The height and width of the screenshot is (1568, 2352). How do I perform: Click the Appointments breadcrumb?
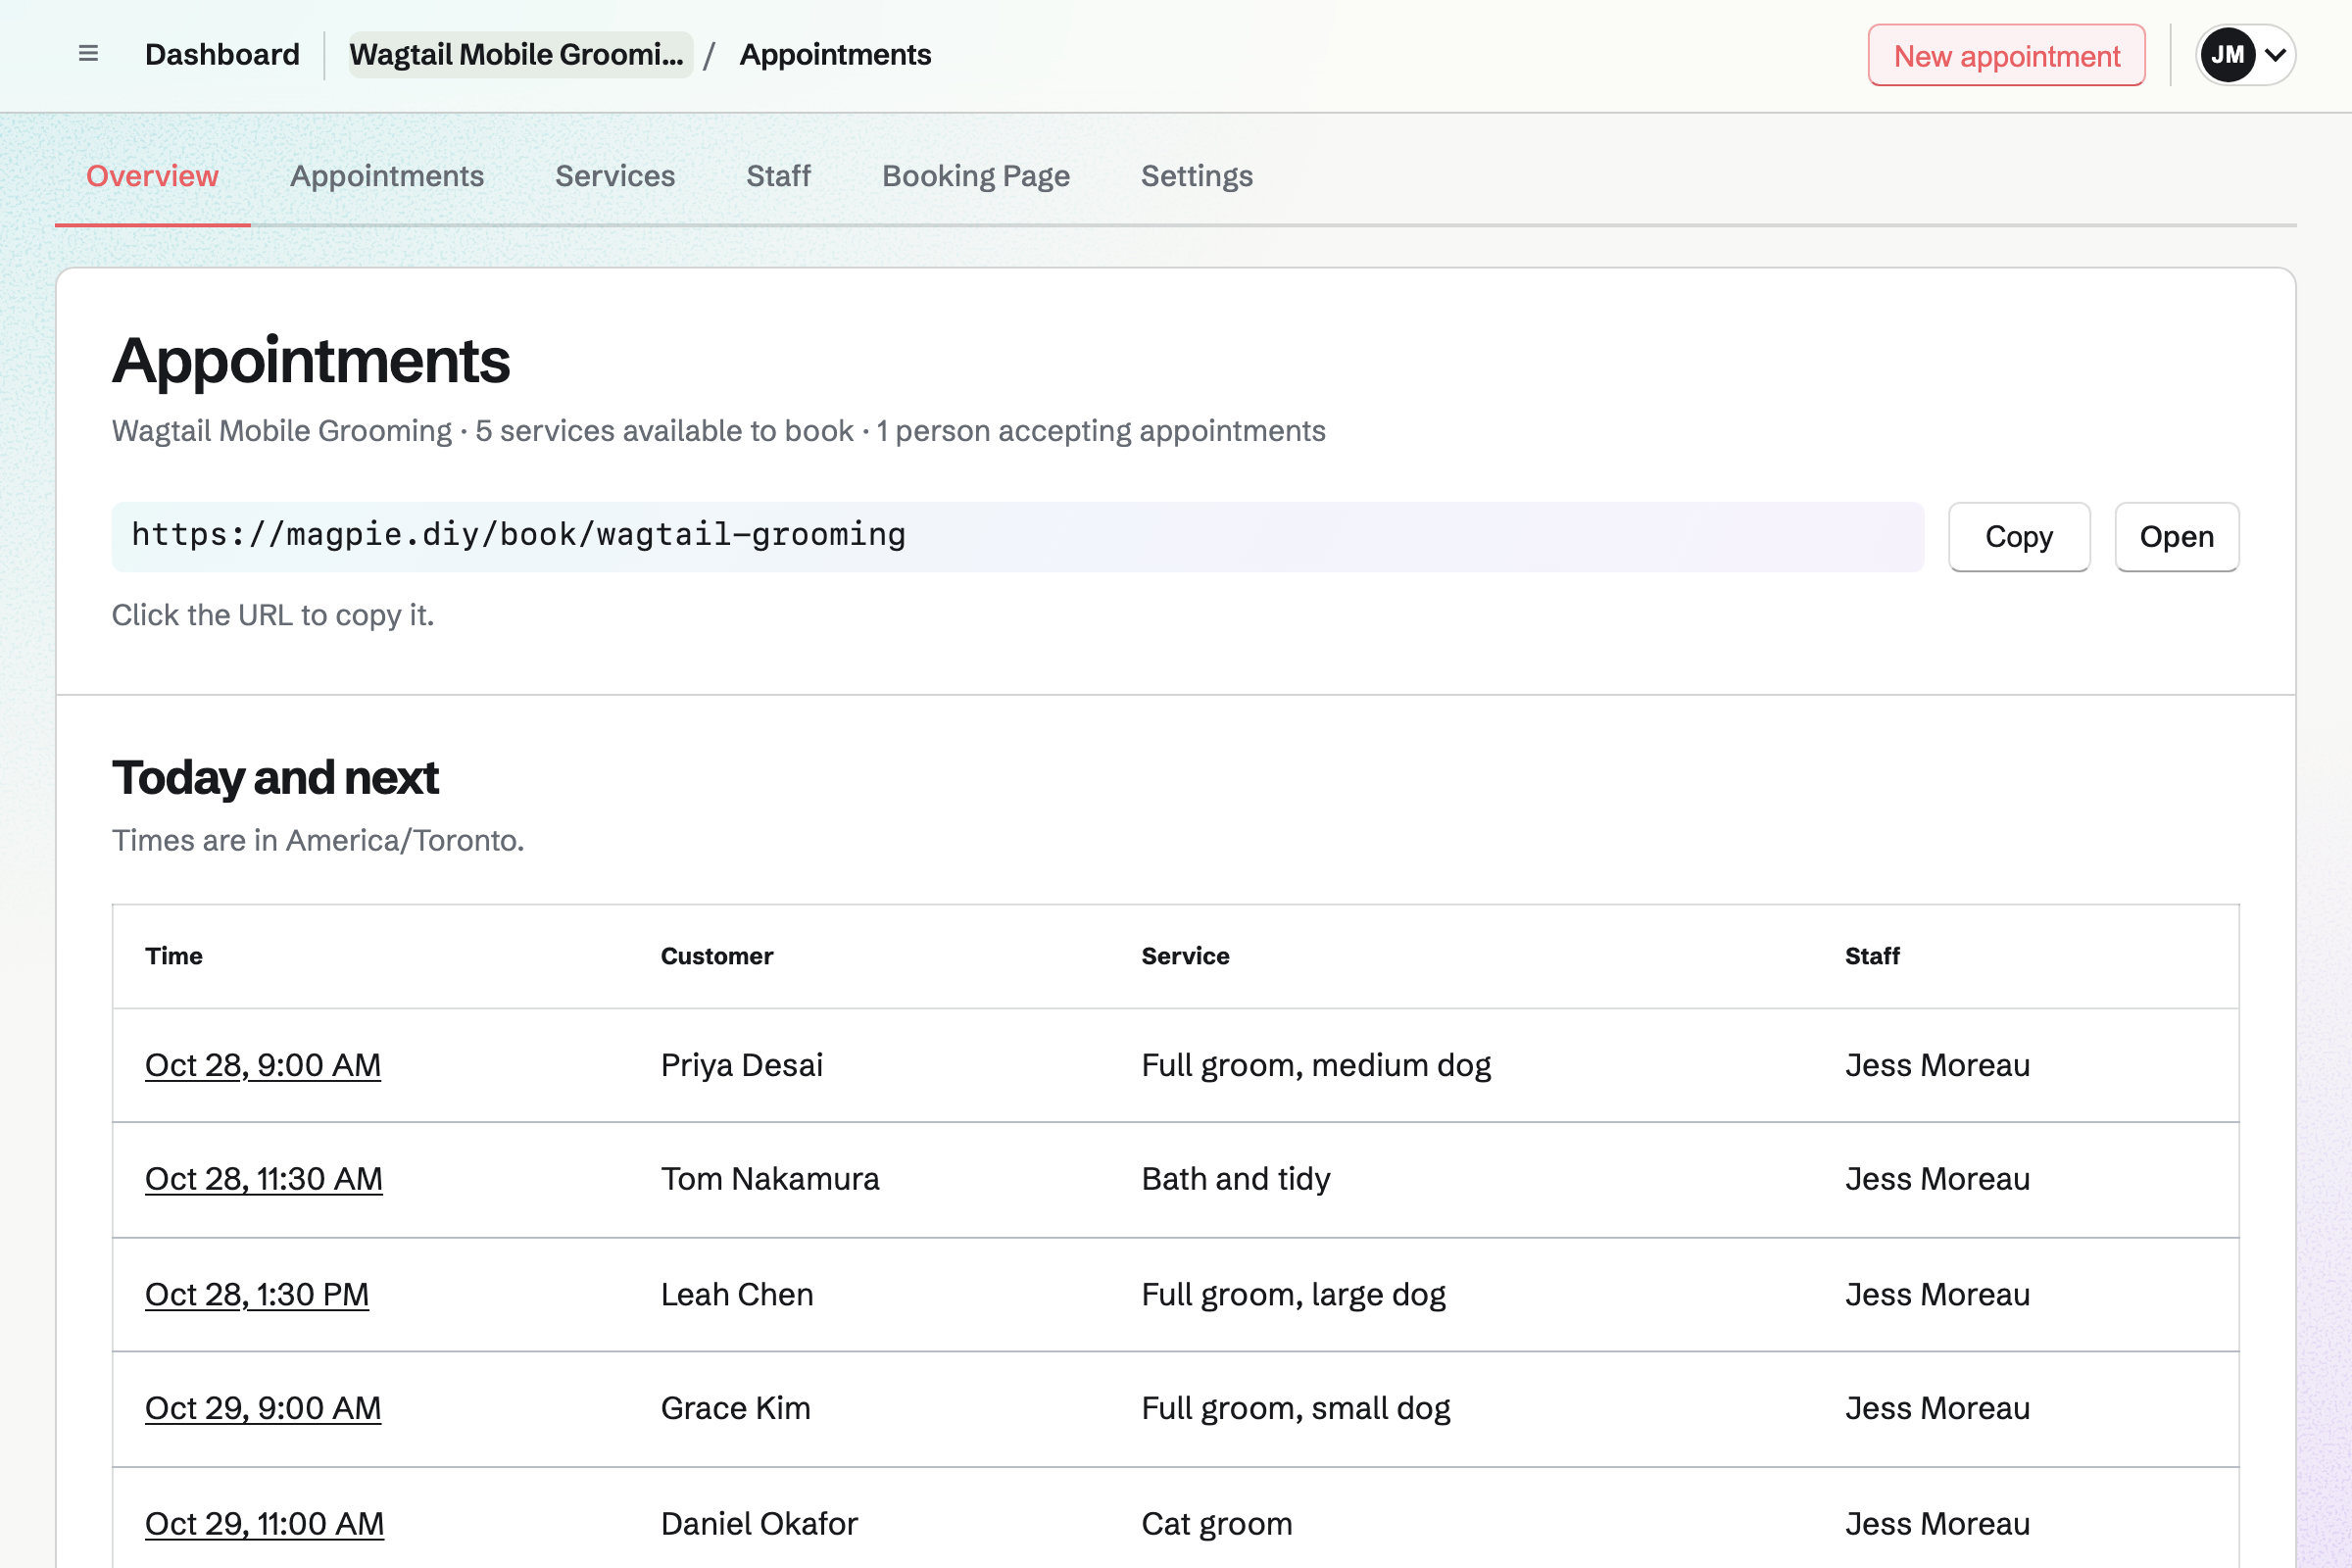835,54
